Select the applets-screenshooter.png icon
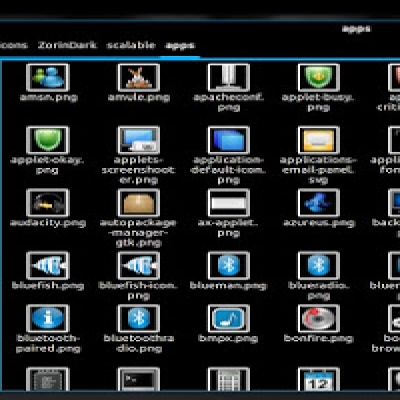 pyautogui.click(x=138, y=140)
